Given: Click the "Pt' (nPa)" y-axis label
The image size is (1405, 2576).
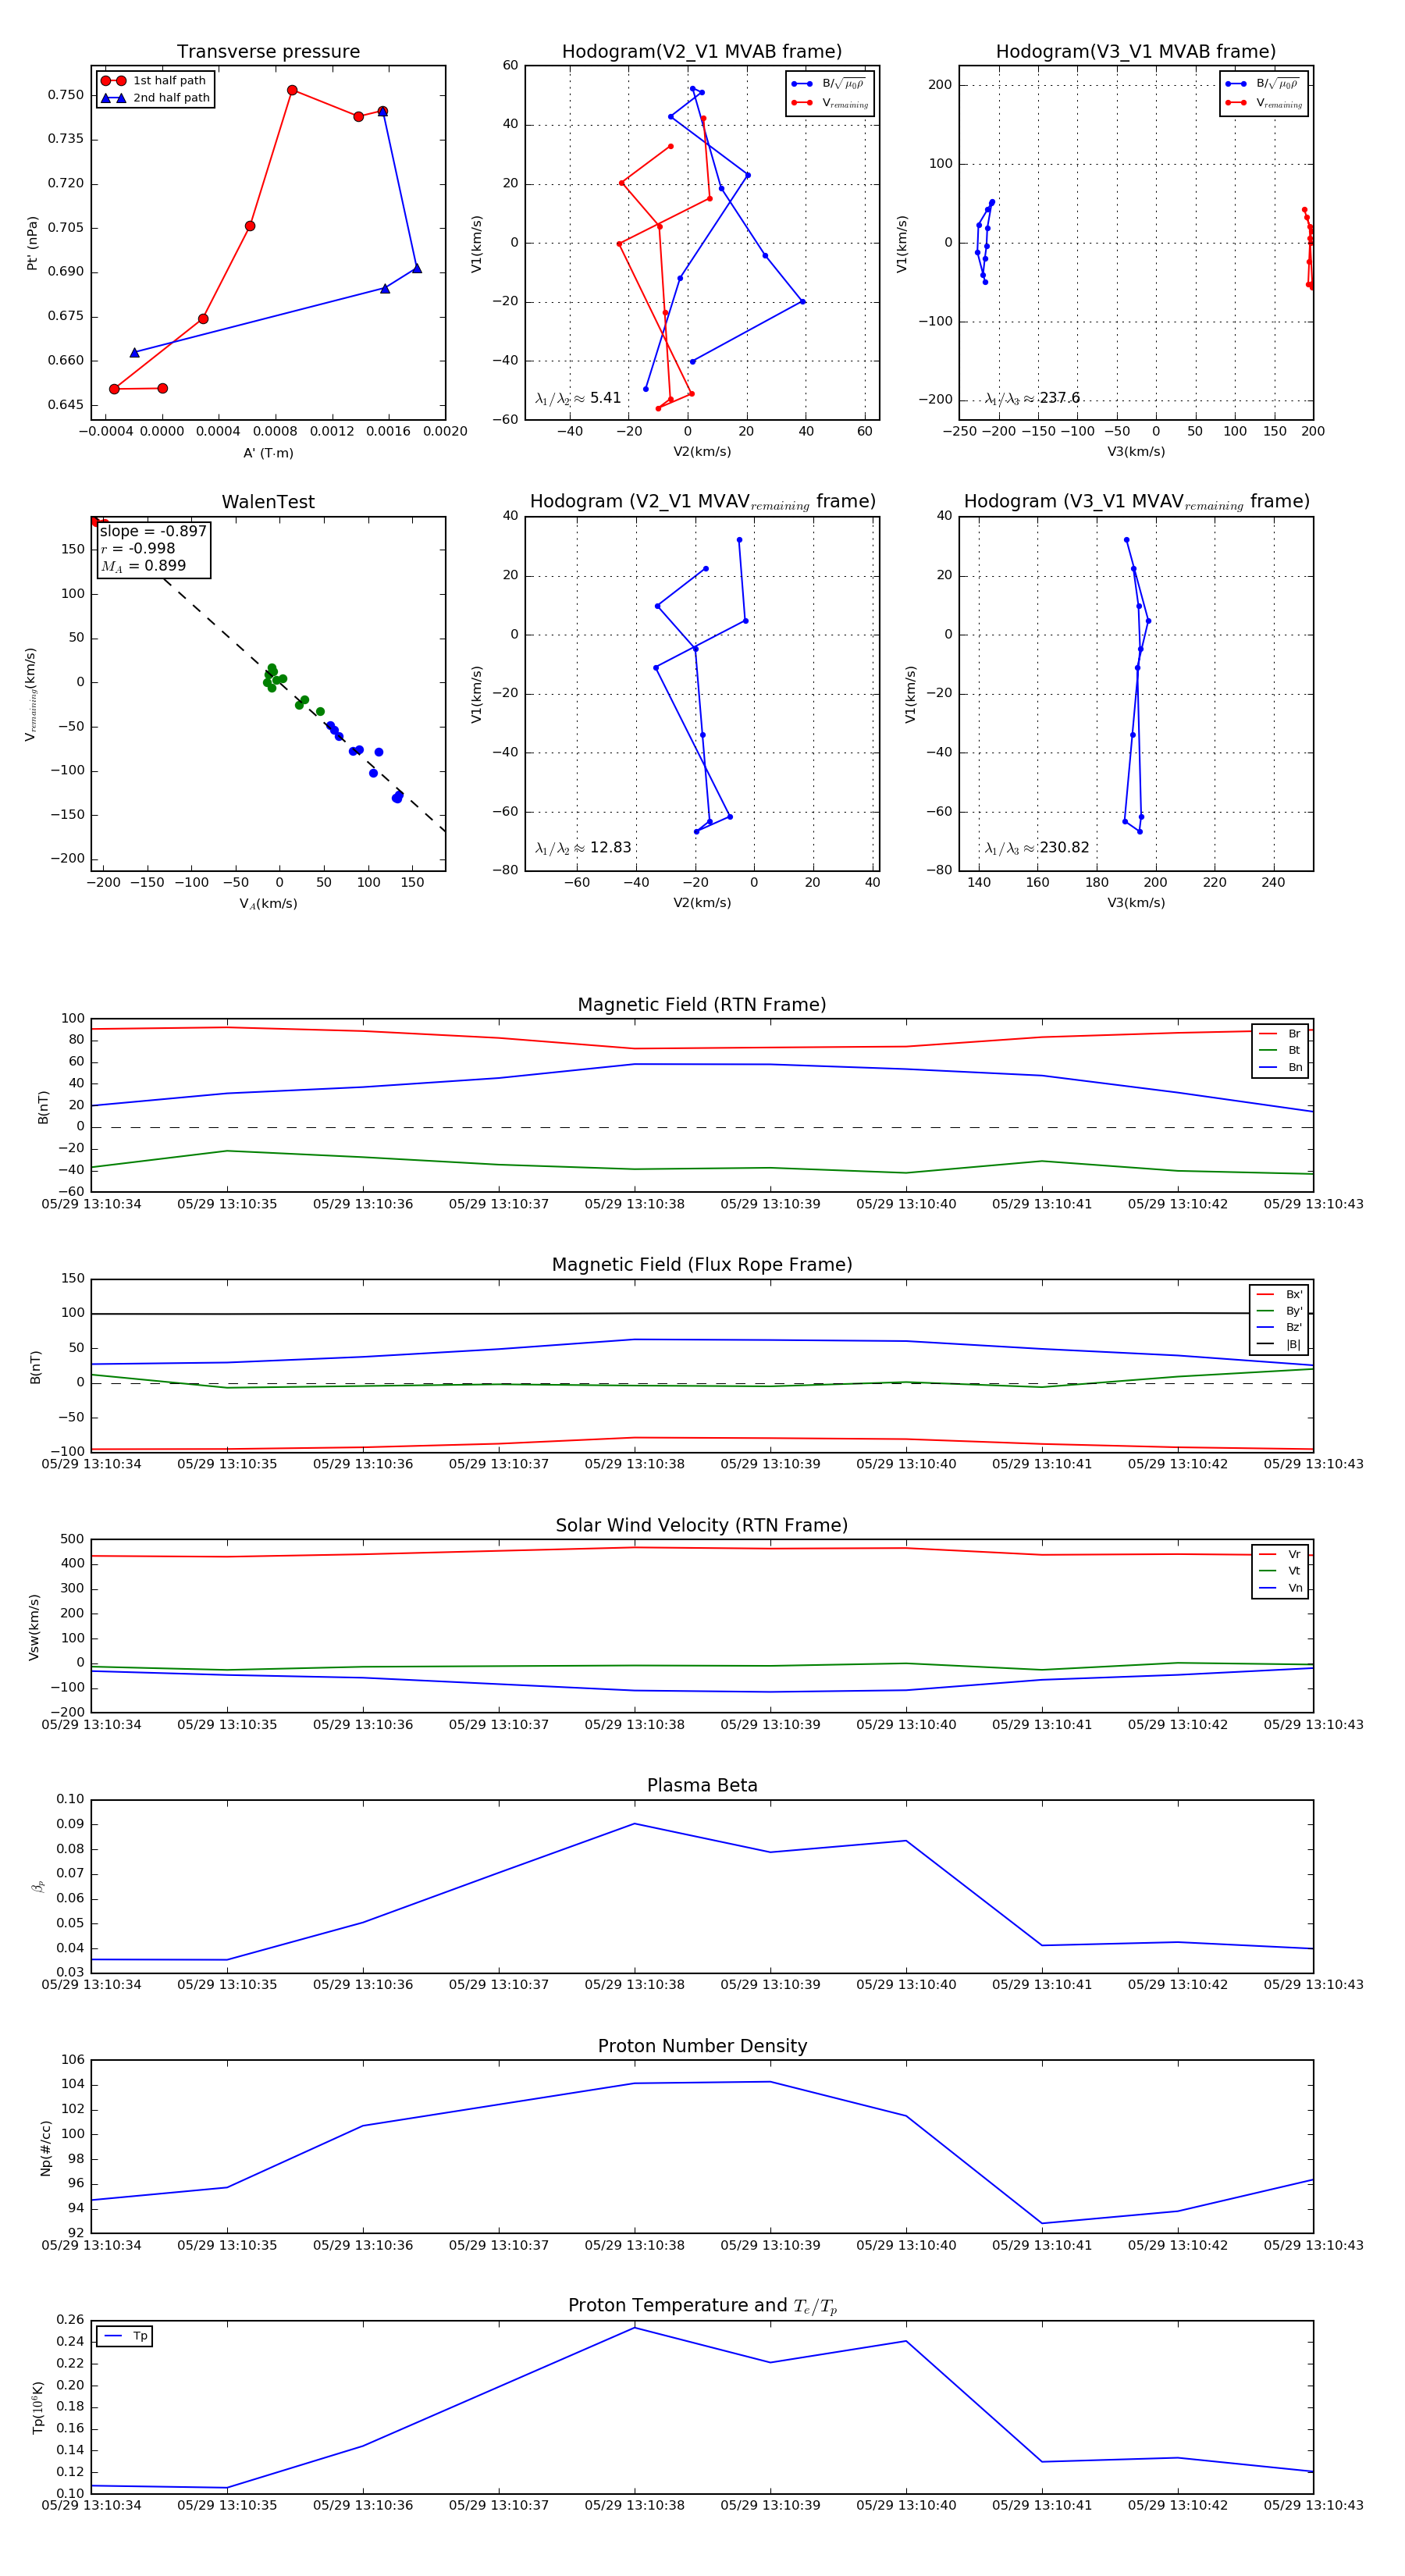Looking at the screenshot, I should point(32,243).
